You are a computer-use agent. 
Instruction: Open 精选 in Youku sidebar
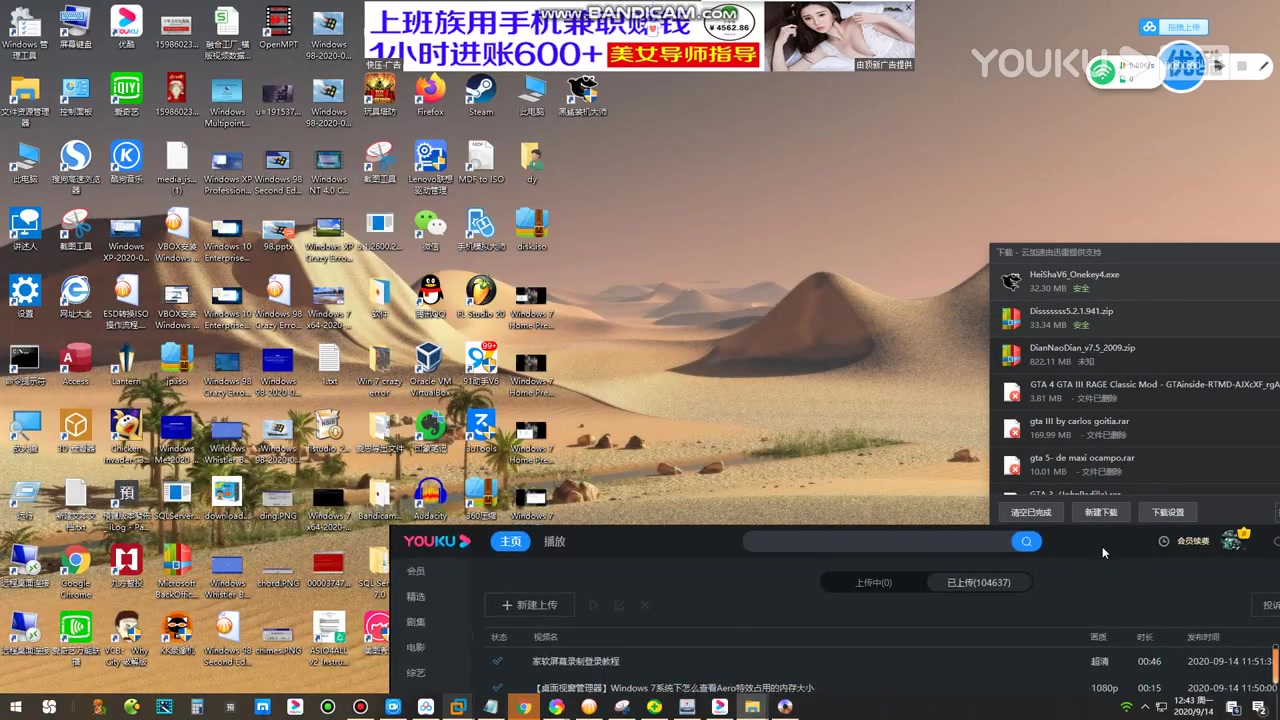pyautogui.click(x=416, y=596)
